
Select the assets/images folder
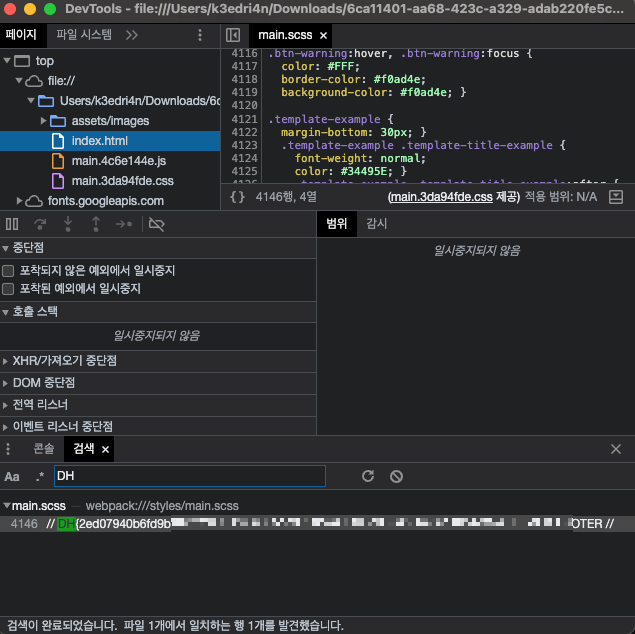pyautogui.click(x=110, y=121)
